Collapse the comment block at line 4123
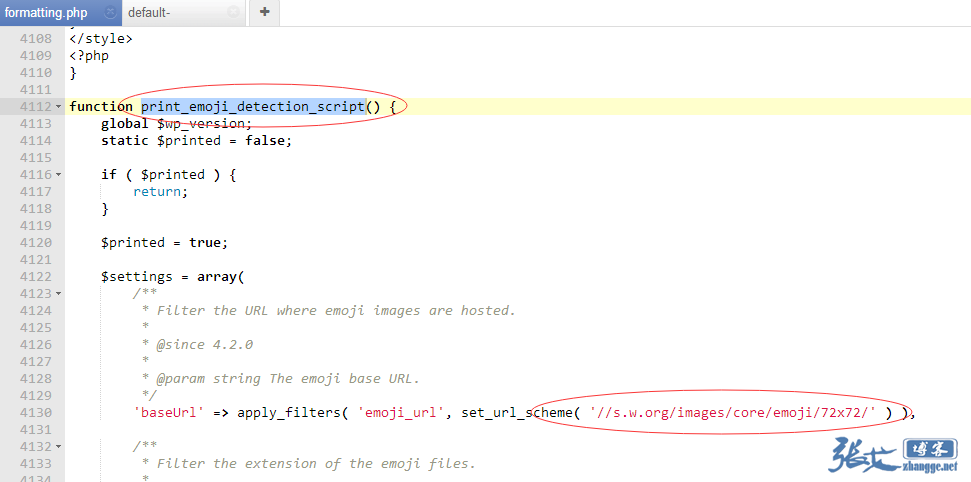The width and height of the screenshot is (971, 482). pyautogui.click(x=58, y=294)
